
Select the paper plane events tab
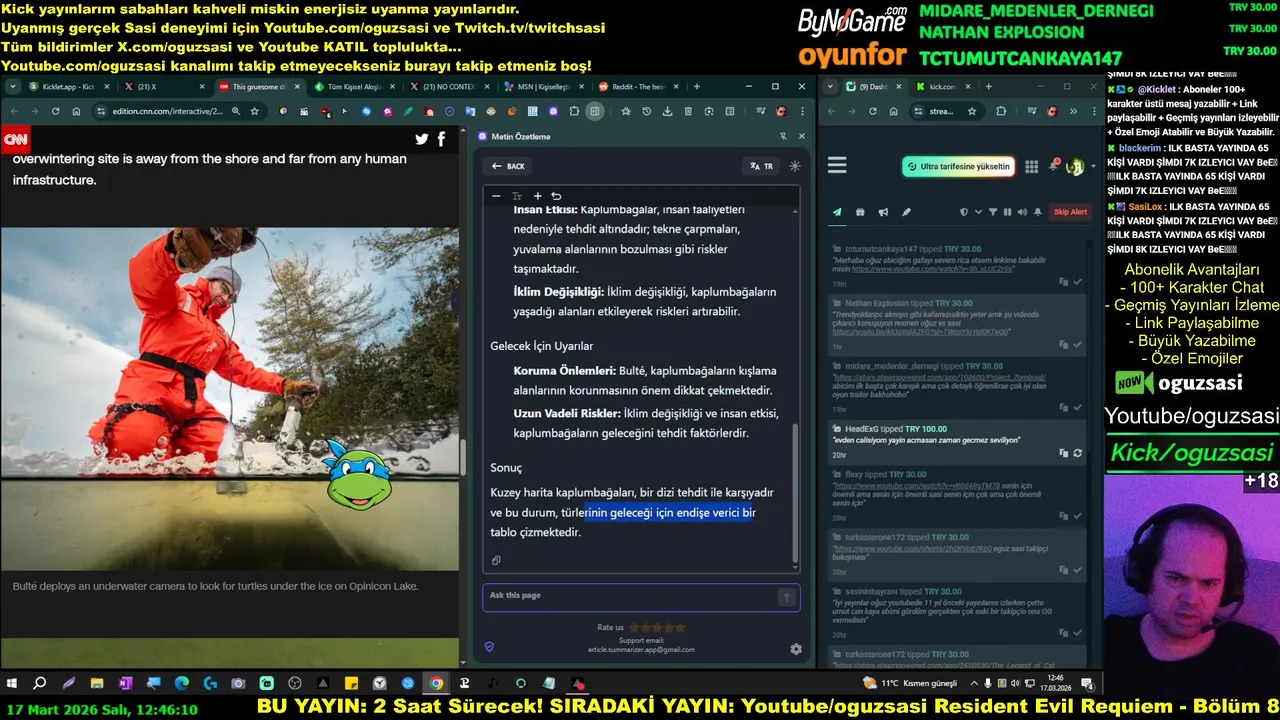[x=837, y=212]
